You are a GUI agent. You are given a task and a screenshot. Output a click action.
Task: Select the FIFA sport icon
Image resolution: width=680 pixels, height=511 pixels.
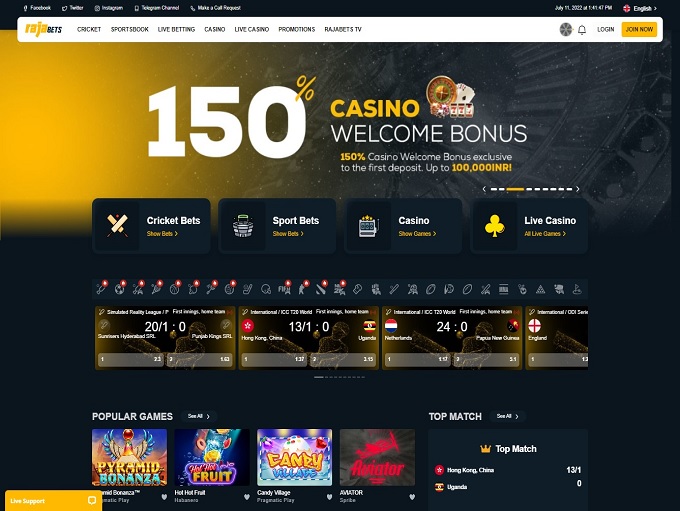(x=284, y=289)
